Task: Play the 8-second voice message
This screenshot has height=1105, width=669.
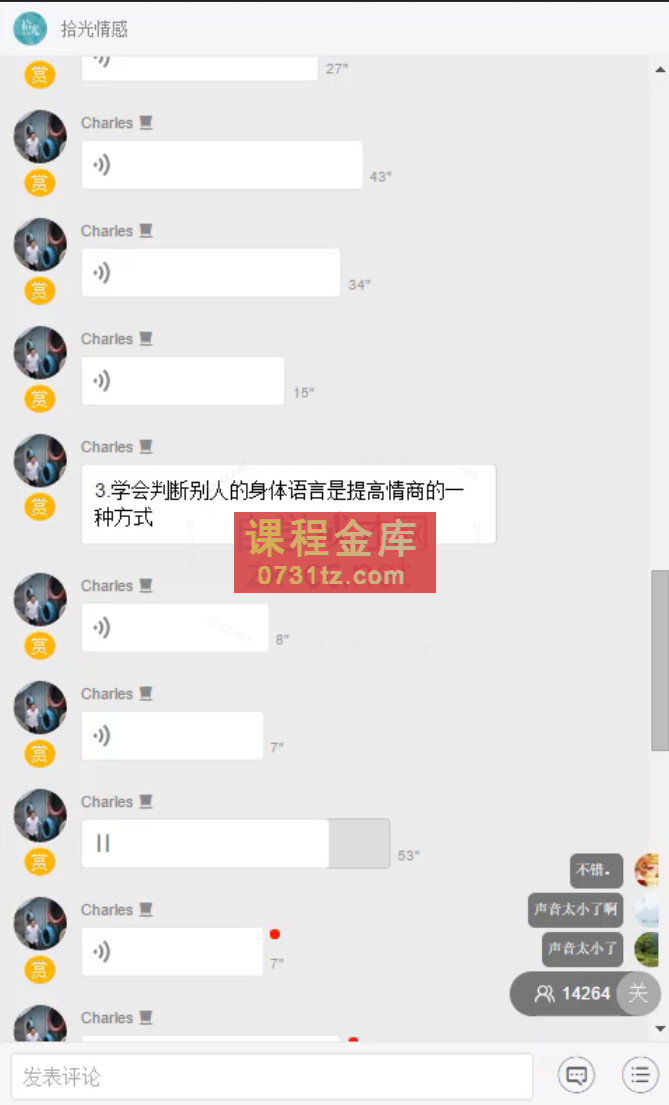Action: tap(175, 627)
